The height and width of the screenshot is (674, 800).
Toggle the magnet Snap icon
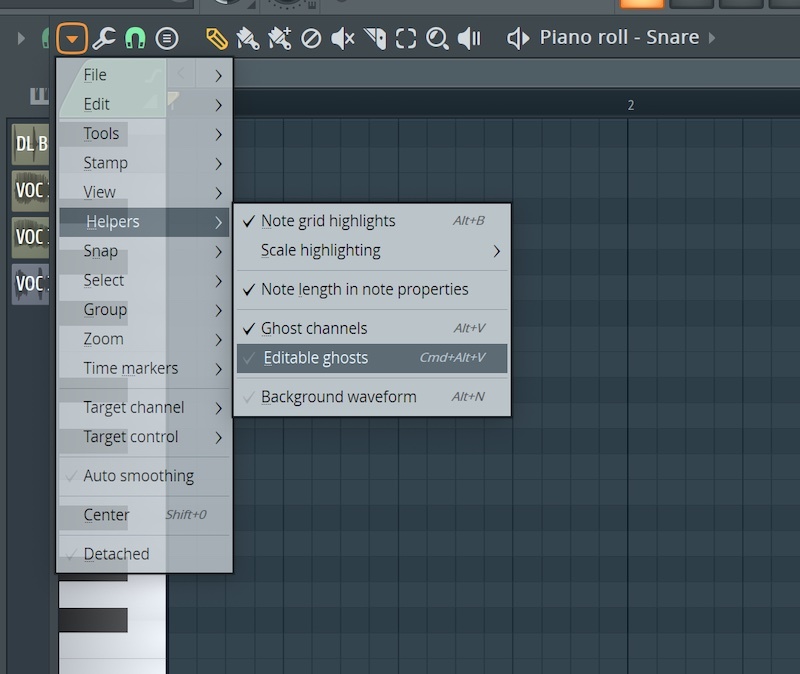135,39
